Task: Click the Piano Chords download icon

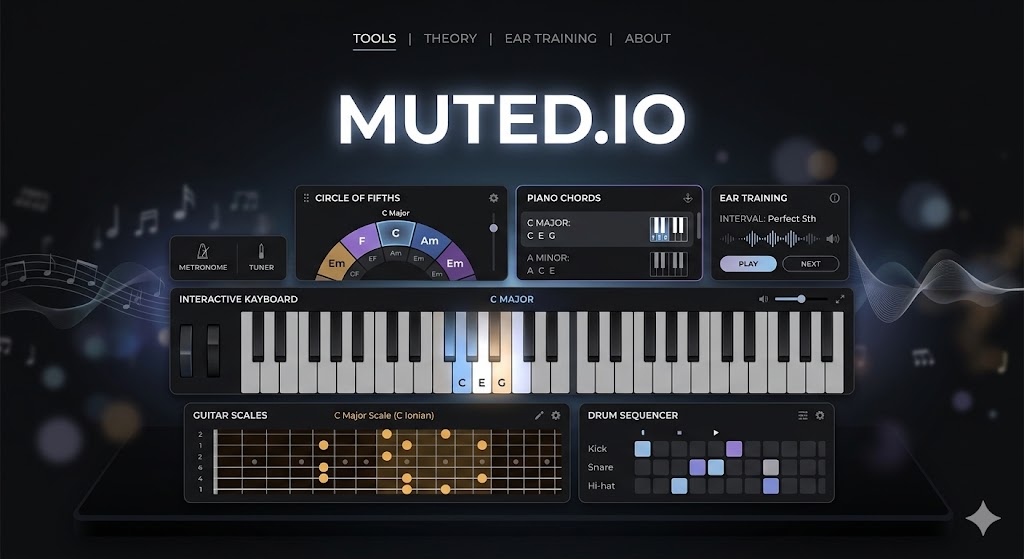Action: click(x=688, y=198)
